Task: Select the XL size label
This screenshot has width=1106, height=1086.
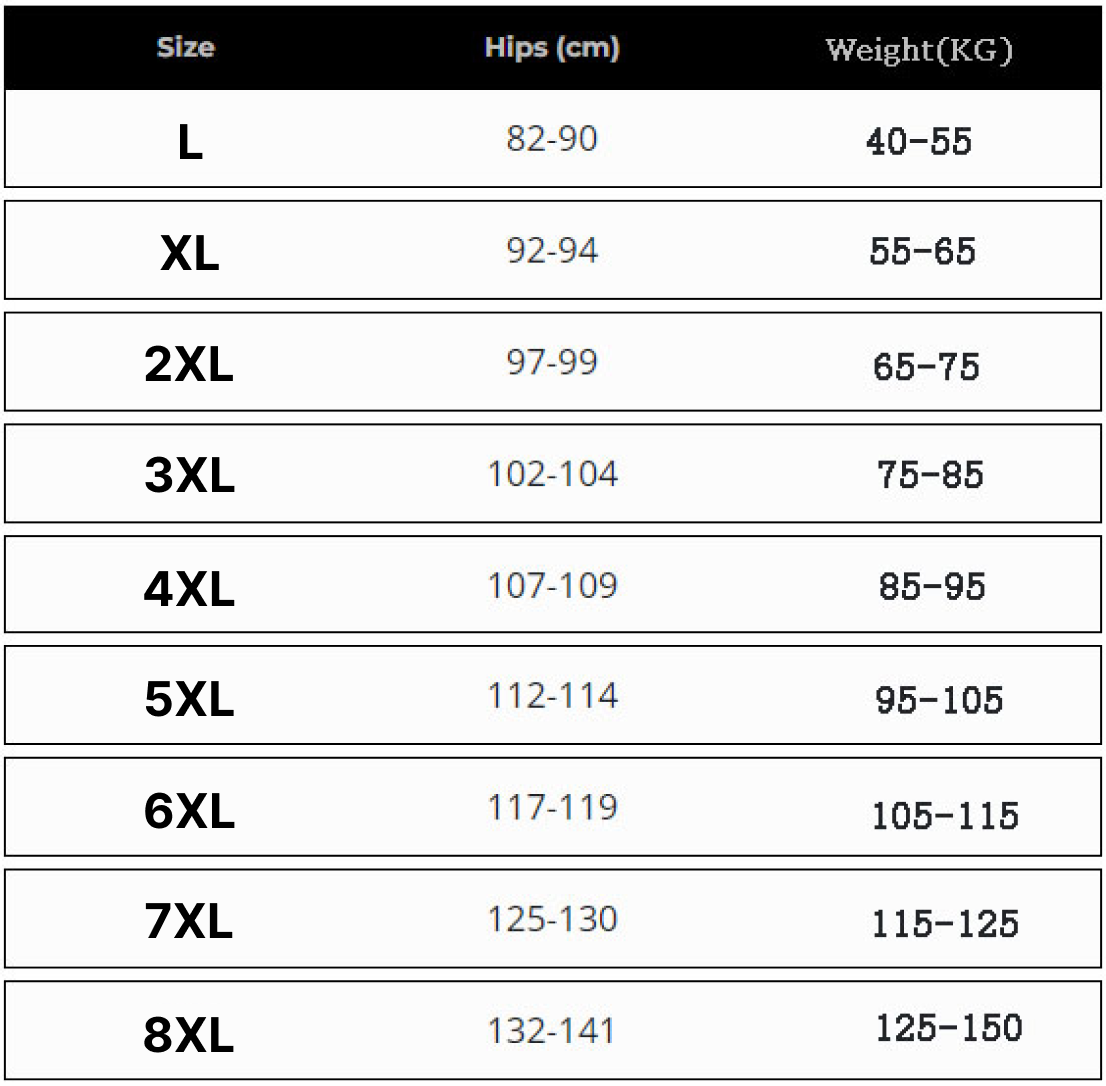Action: (190, 253)
